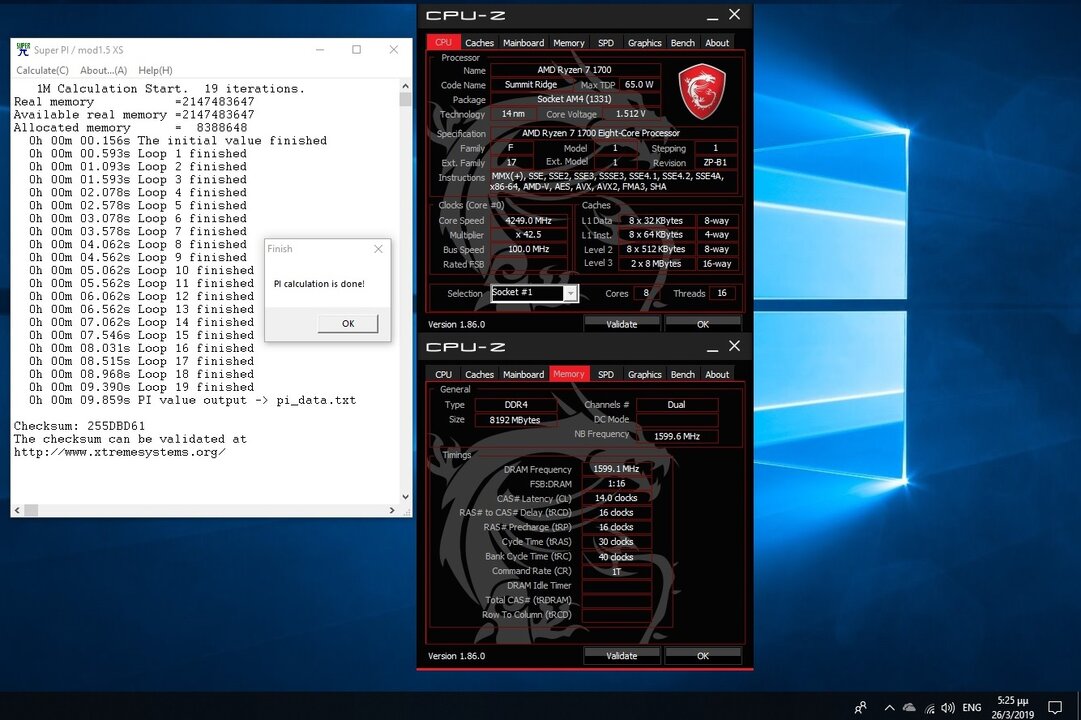The height and width of the screenshot is (720, 1081).
Task: Click the Core Speed value 4249.0 MHz
Action: tap(529, 221)
